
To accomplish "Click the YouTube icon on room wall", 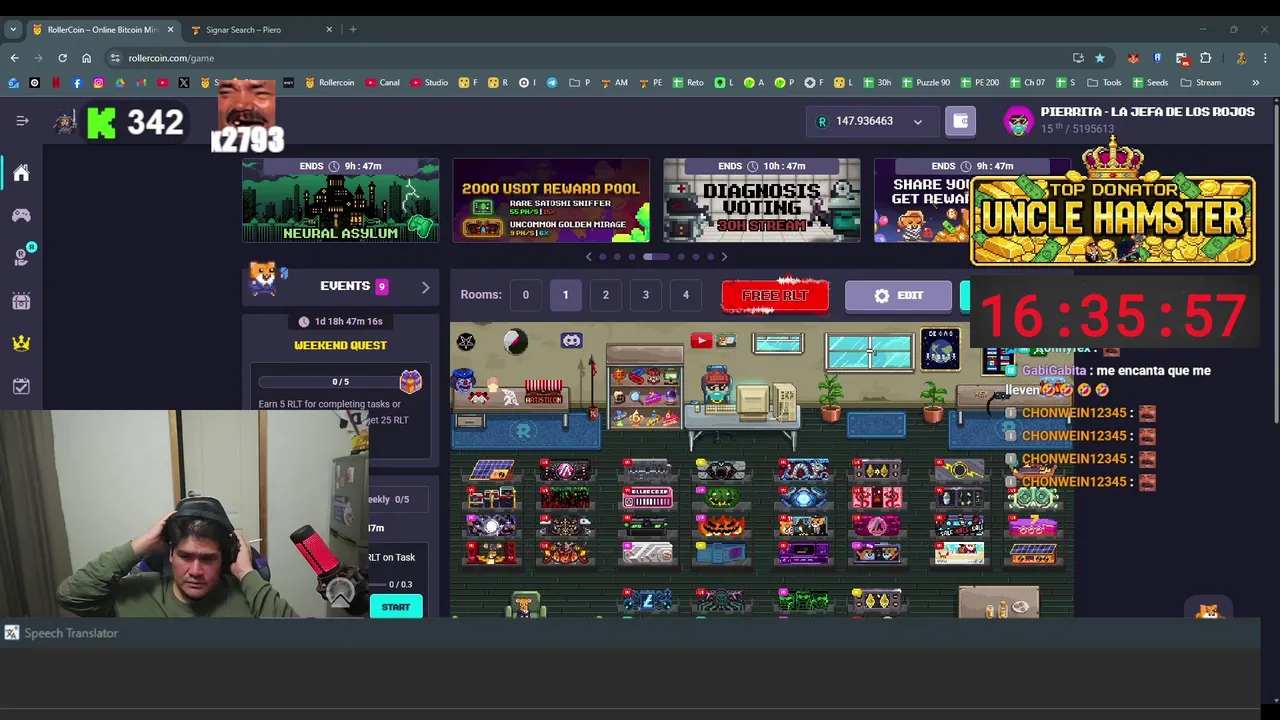I will tap(701, 341).
